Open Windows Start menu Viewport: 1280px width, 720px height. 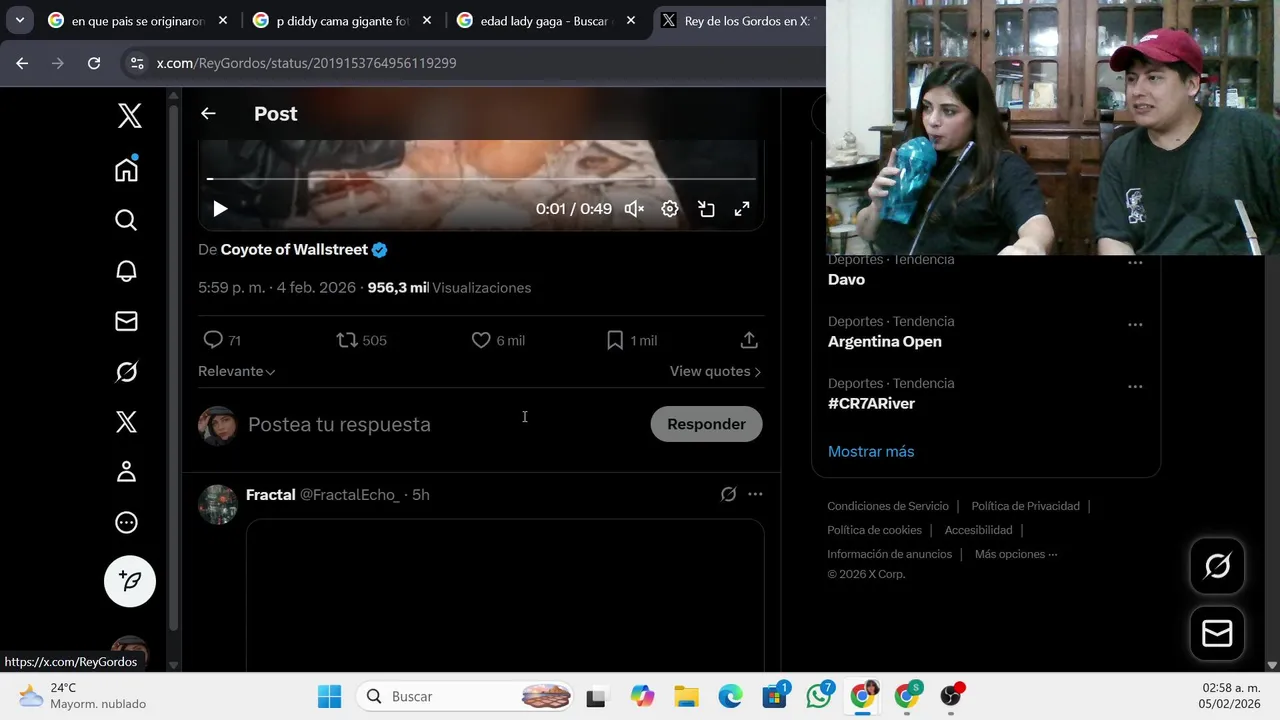coord(329,696)
